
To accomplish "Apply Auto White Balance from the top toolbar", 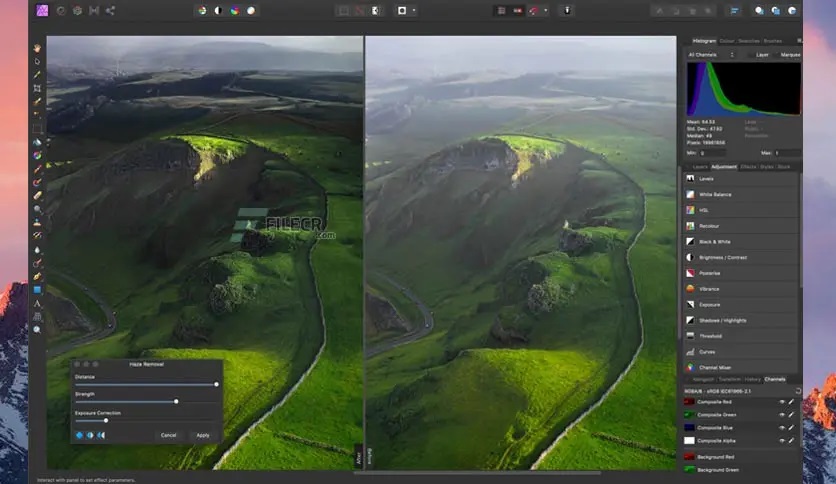I will coord(251,11).
